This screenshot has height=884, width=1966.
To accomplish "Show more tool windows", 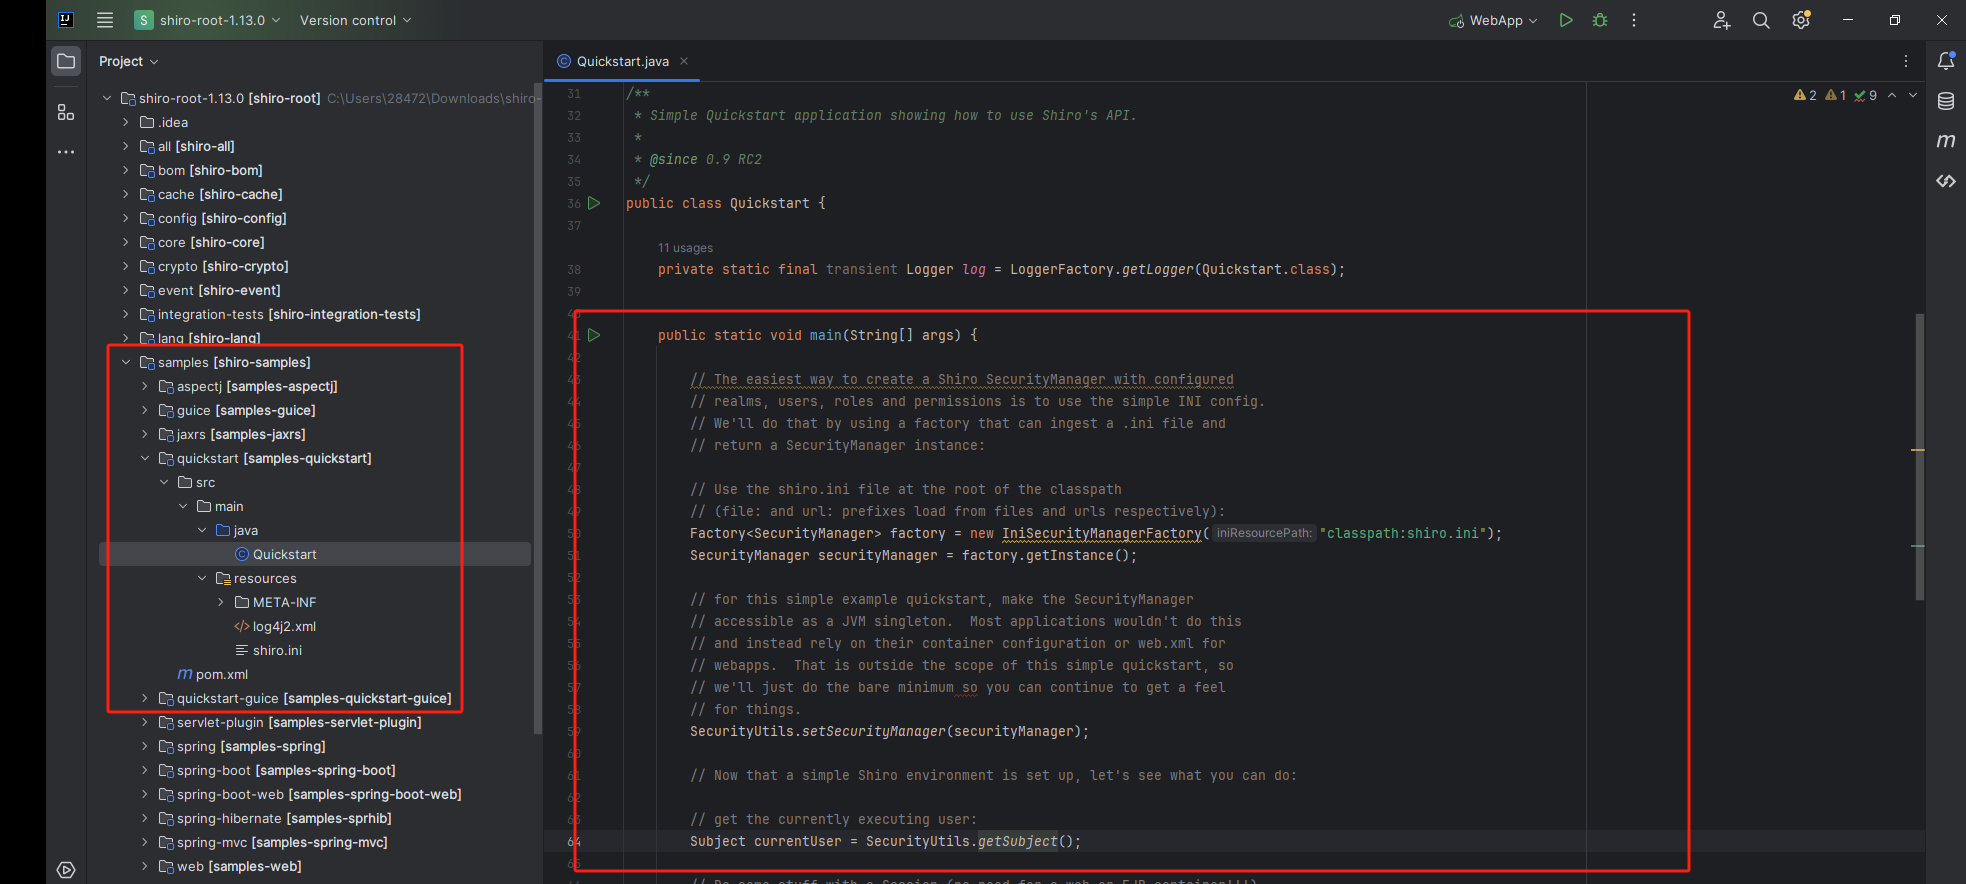I will click(66, 152).
